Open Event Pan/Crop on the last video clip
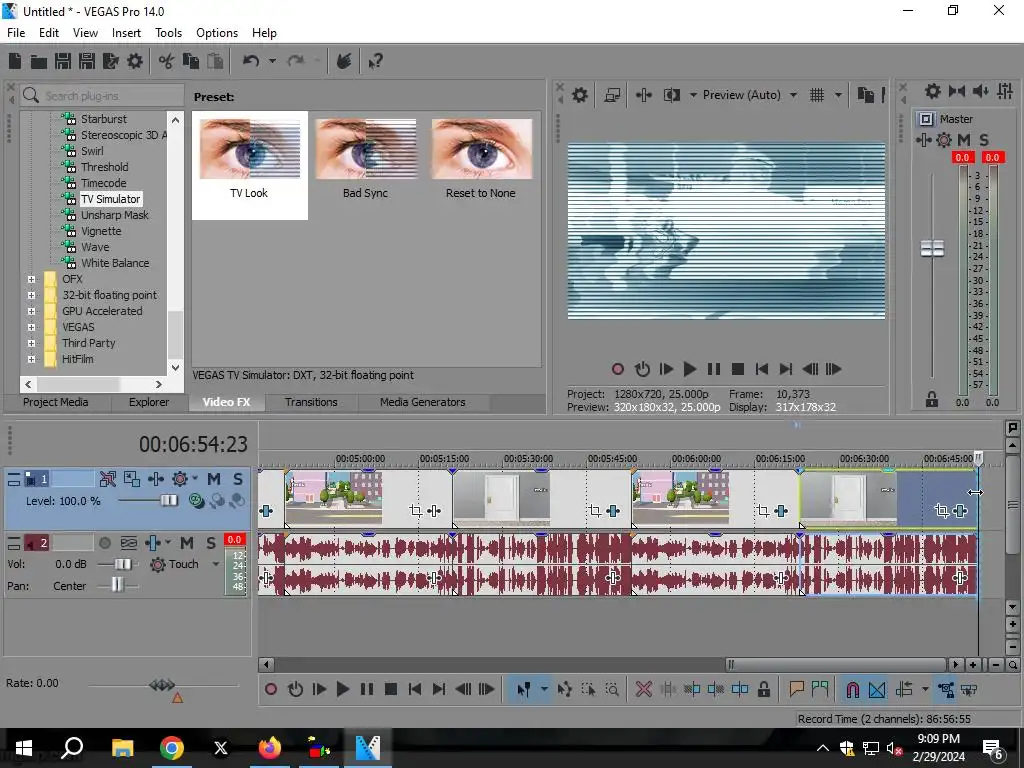1024x768 pixels. (942, 511)
